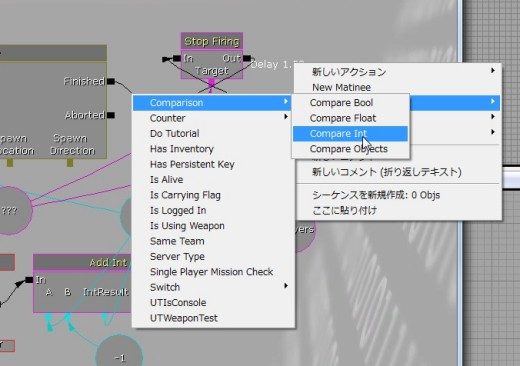Choose Is Logged In condition
The width and height of the screenshot is (520, 366).
213,210
